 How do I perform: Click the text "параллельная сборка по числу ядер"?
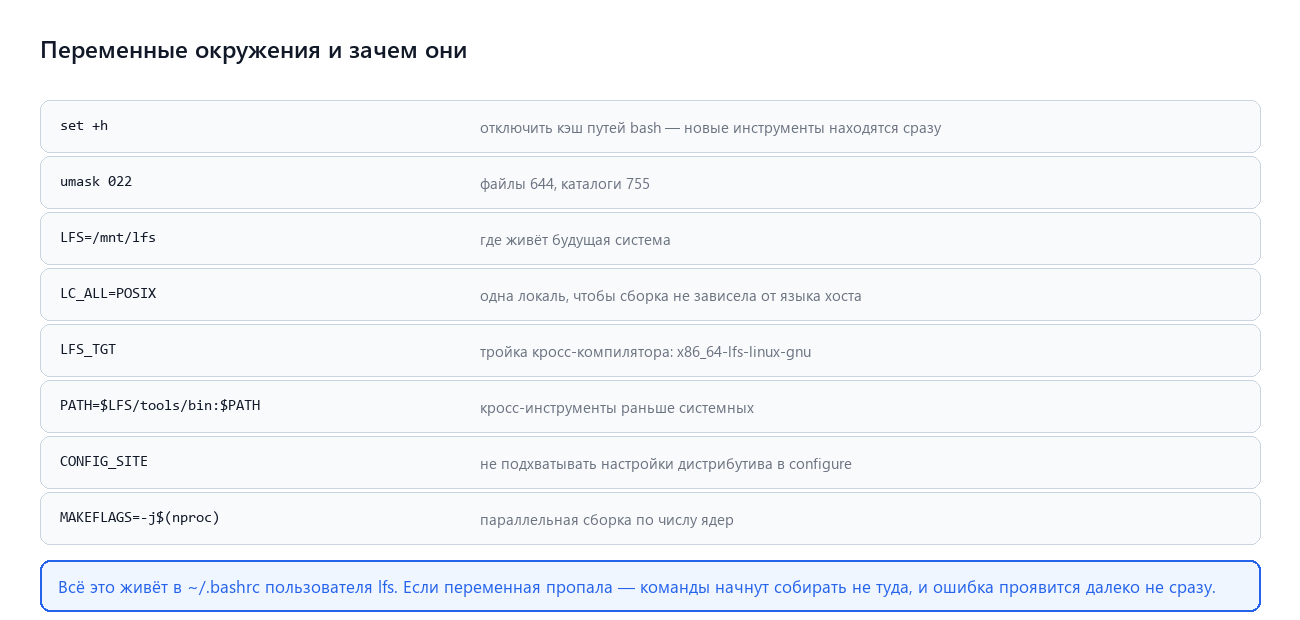click(x=607, y=520)
